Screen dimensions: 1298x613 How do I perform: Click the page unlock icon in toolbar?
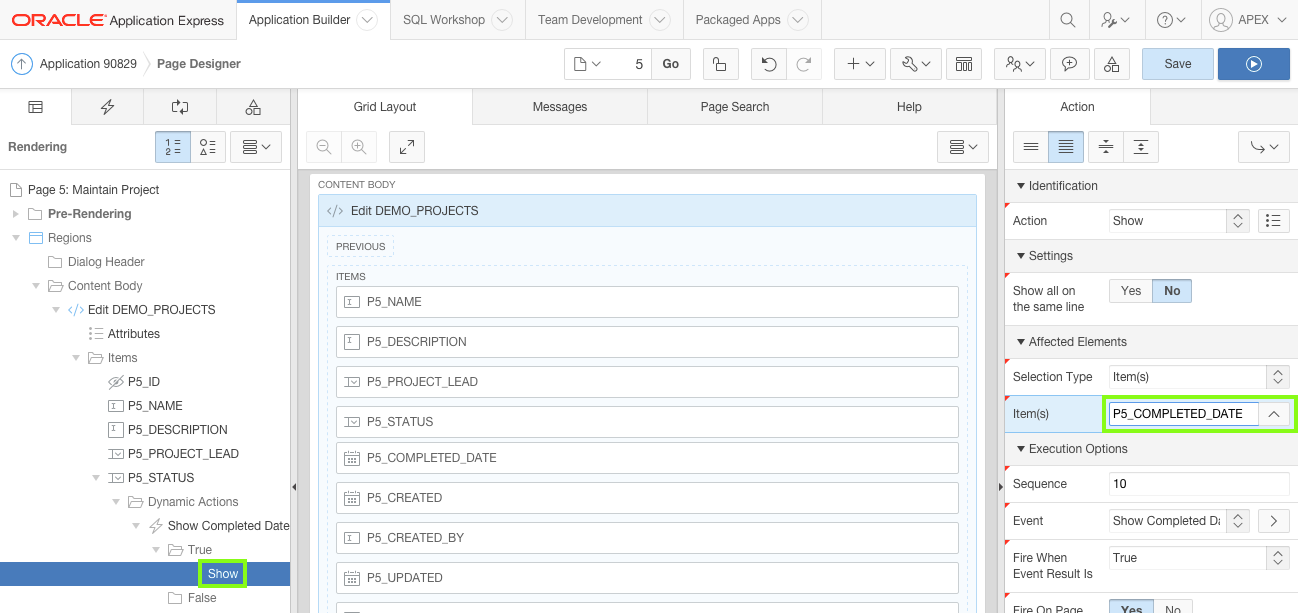720,63
